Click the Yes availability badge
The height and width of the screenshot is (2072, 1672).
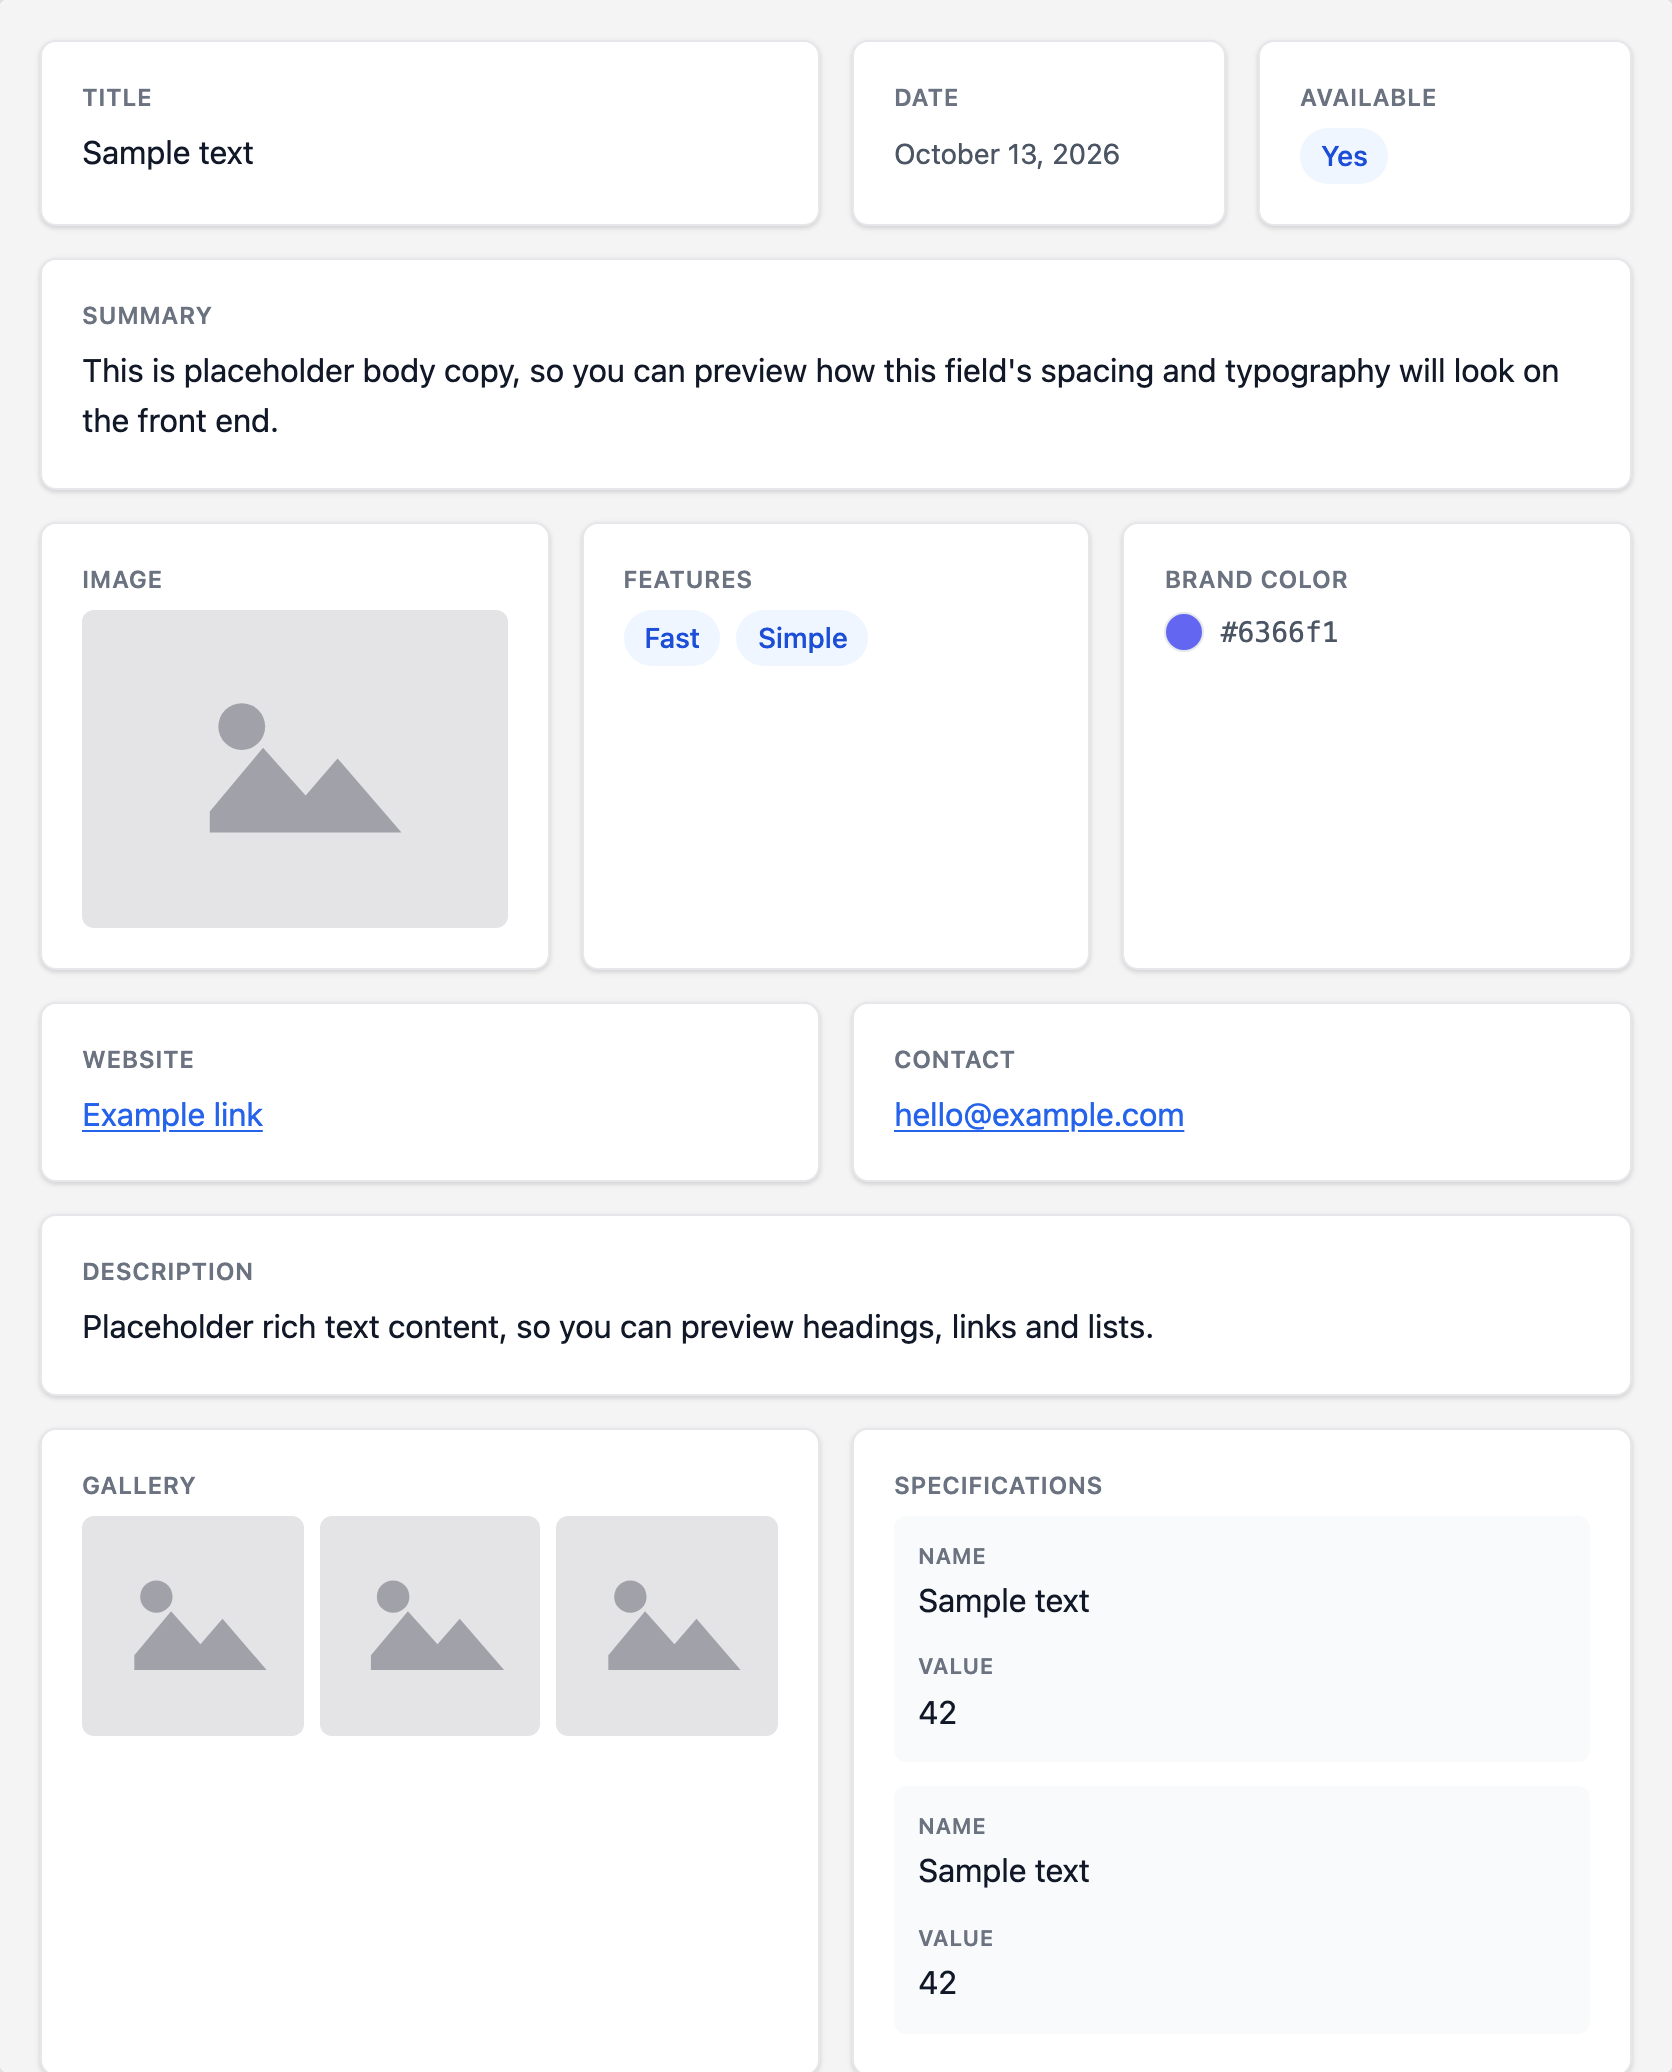coord(1344,156)
